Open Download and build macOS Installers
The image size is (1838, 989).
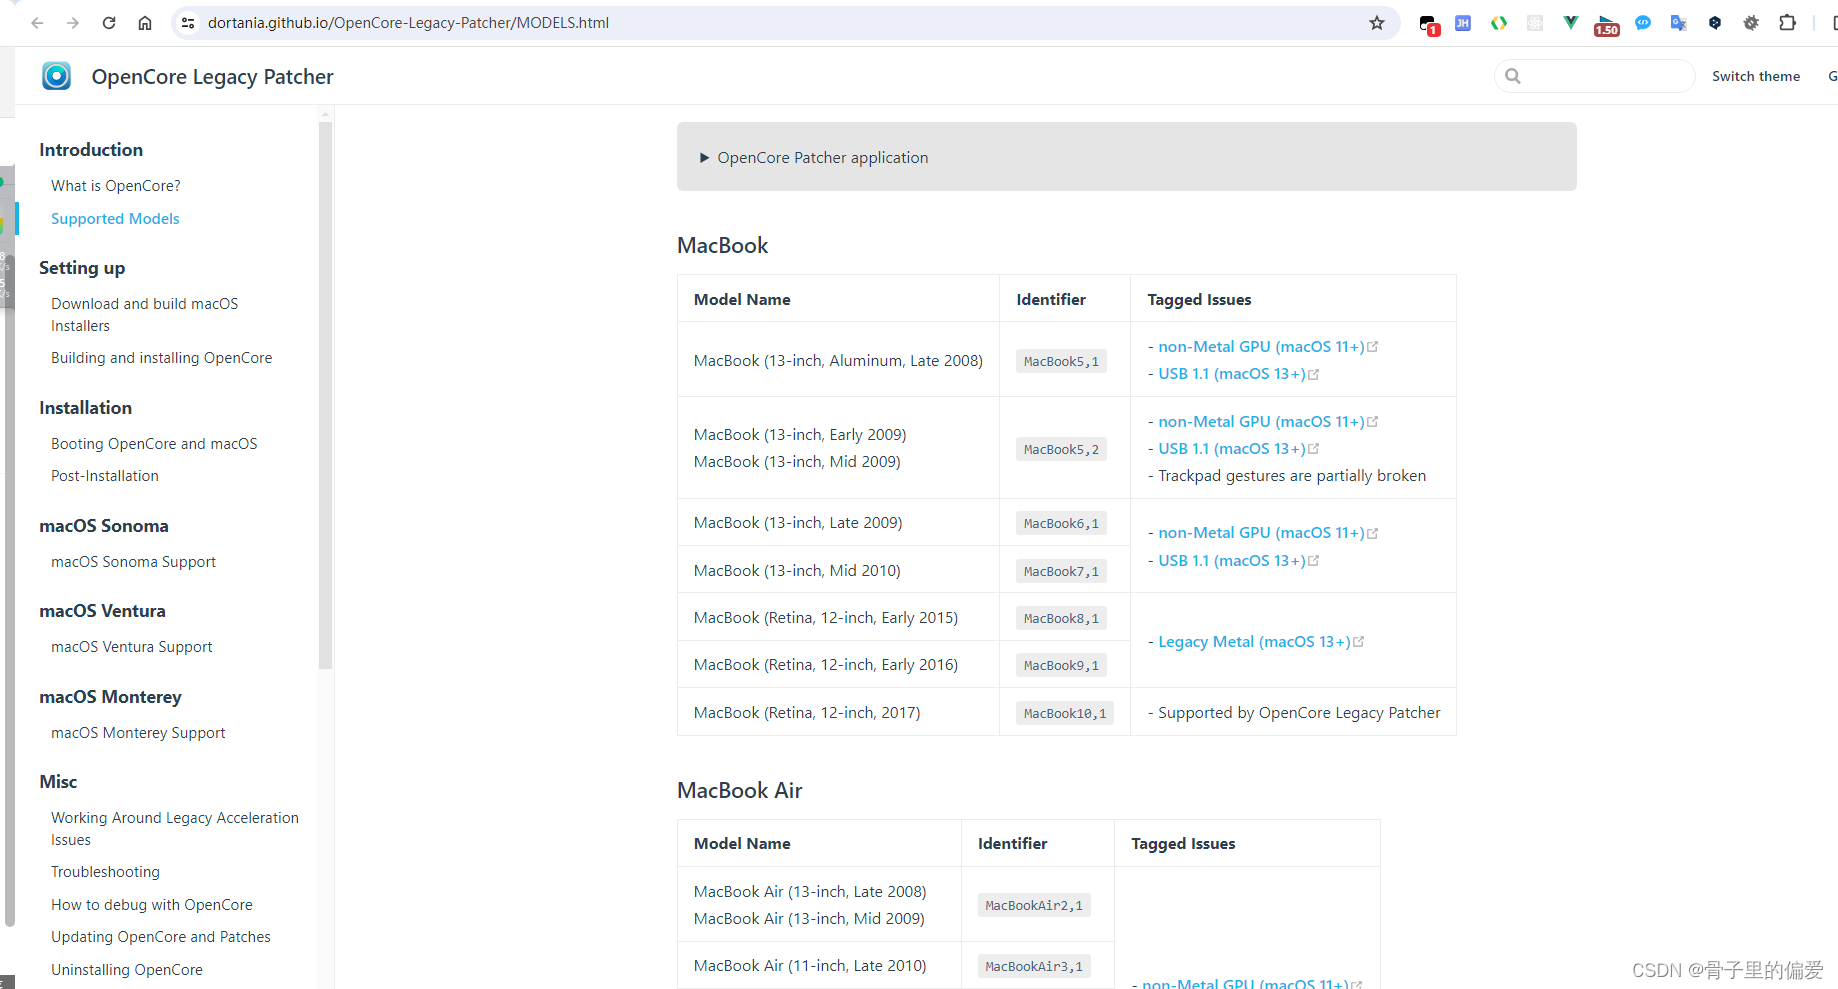tap(145, 315)
